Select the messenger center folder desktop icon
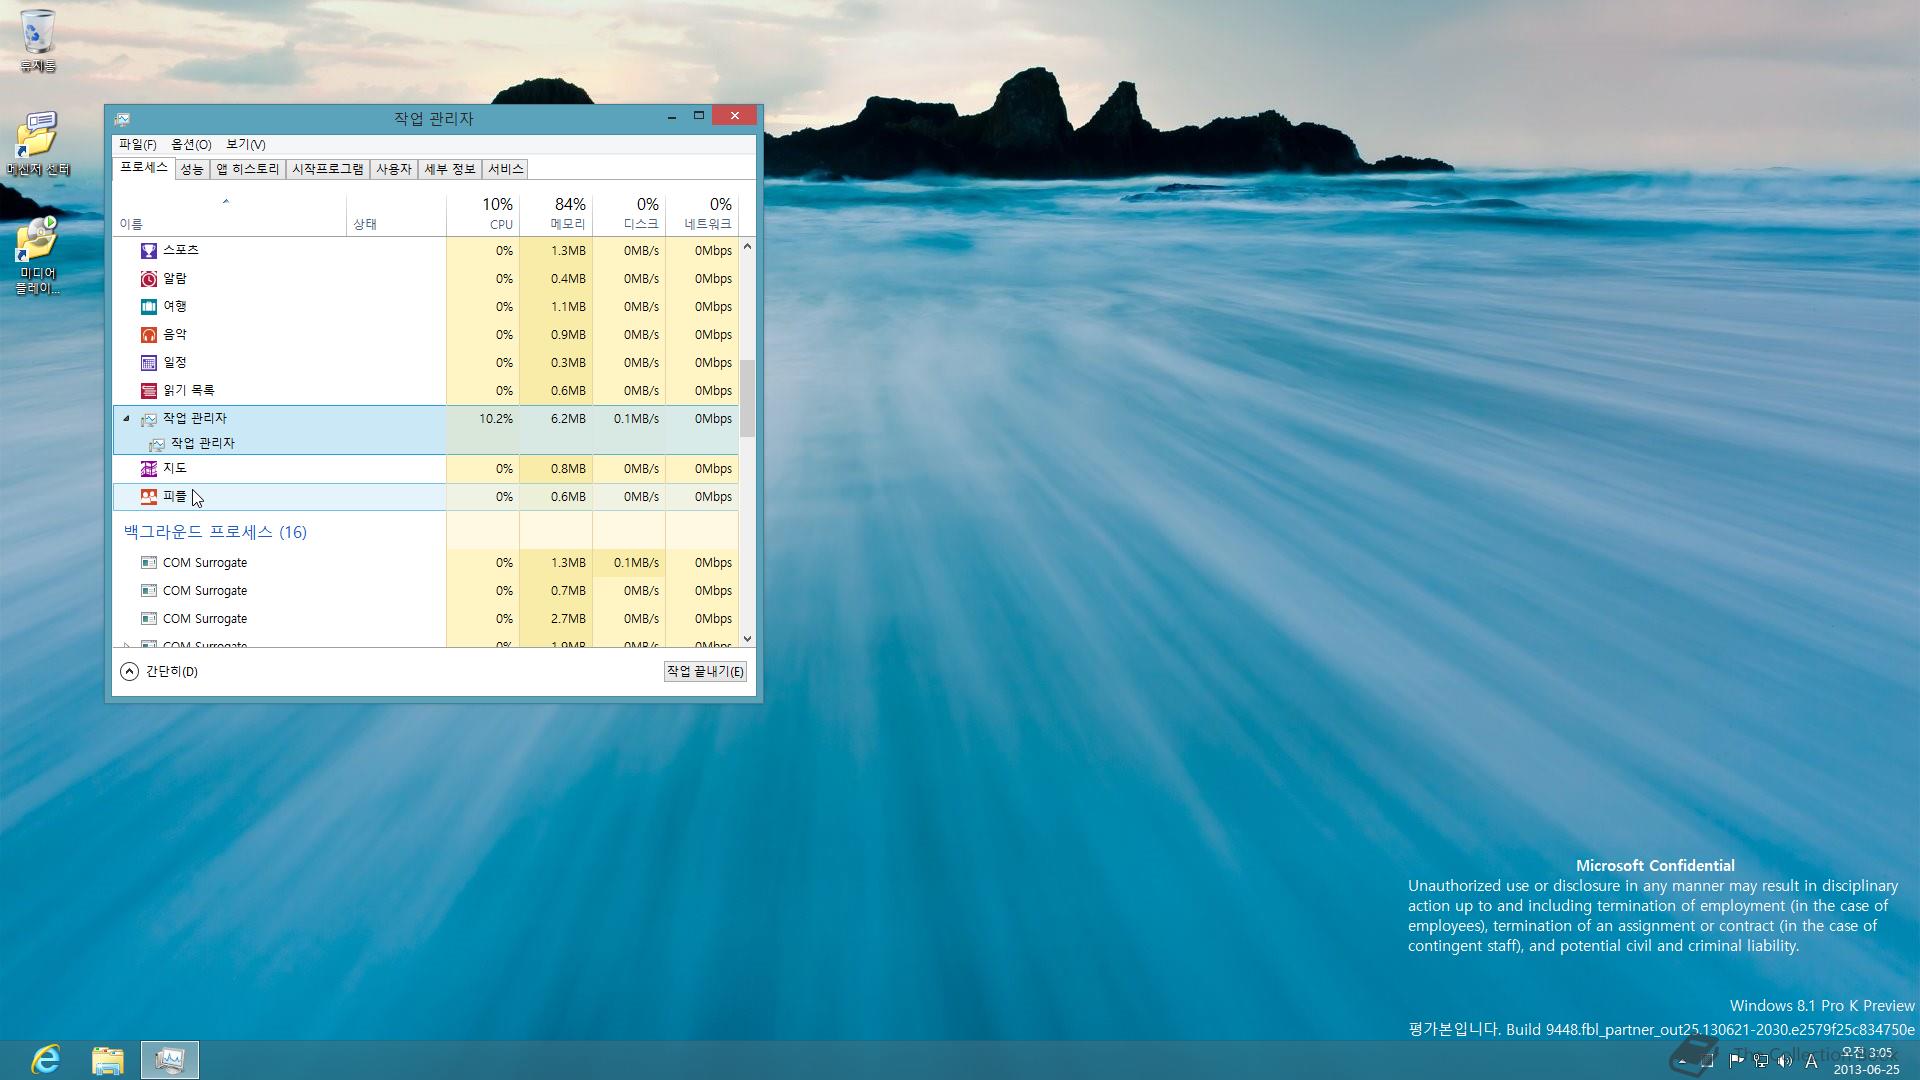This screenshot has height=1080, width=1920. (38, 144)
